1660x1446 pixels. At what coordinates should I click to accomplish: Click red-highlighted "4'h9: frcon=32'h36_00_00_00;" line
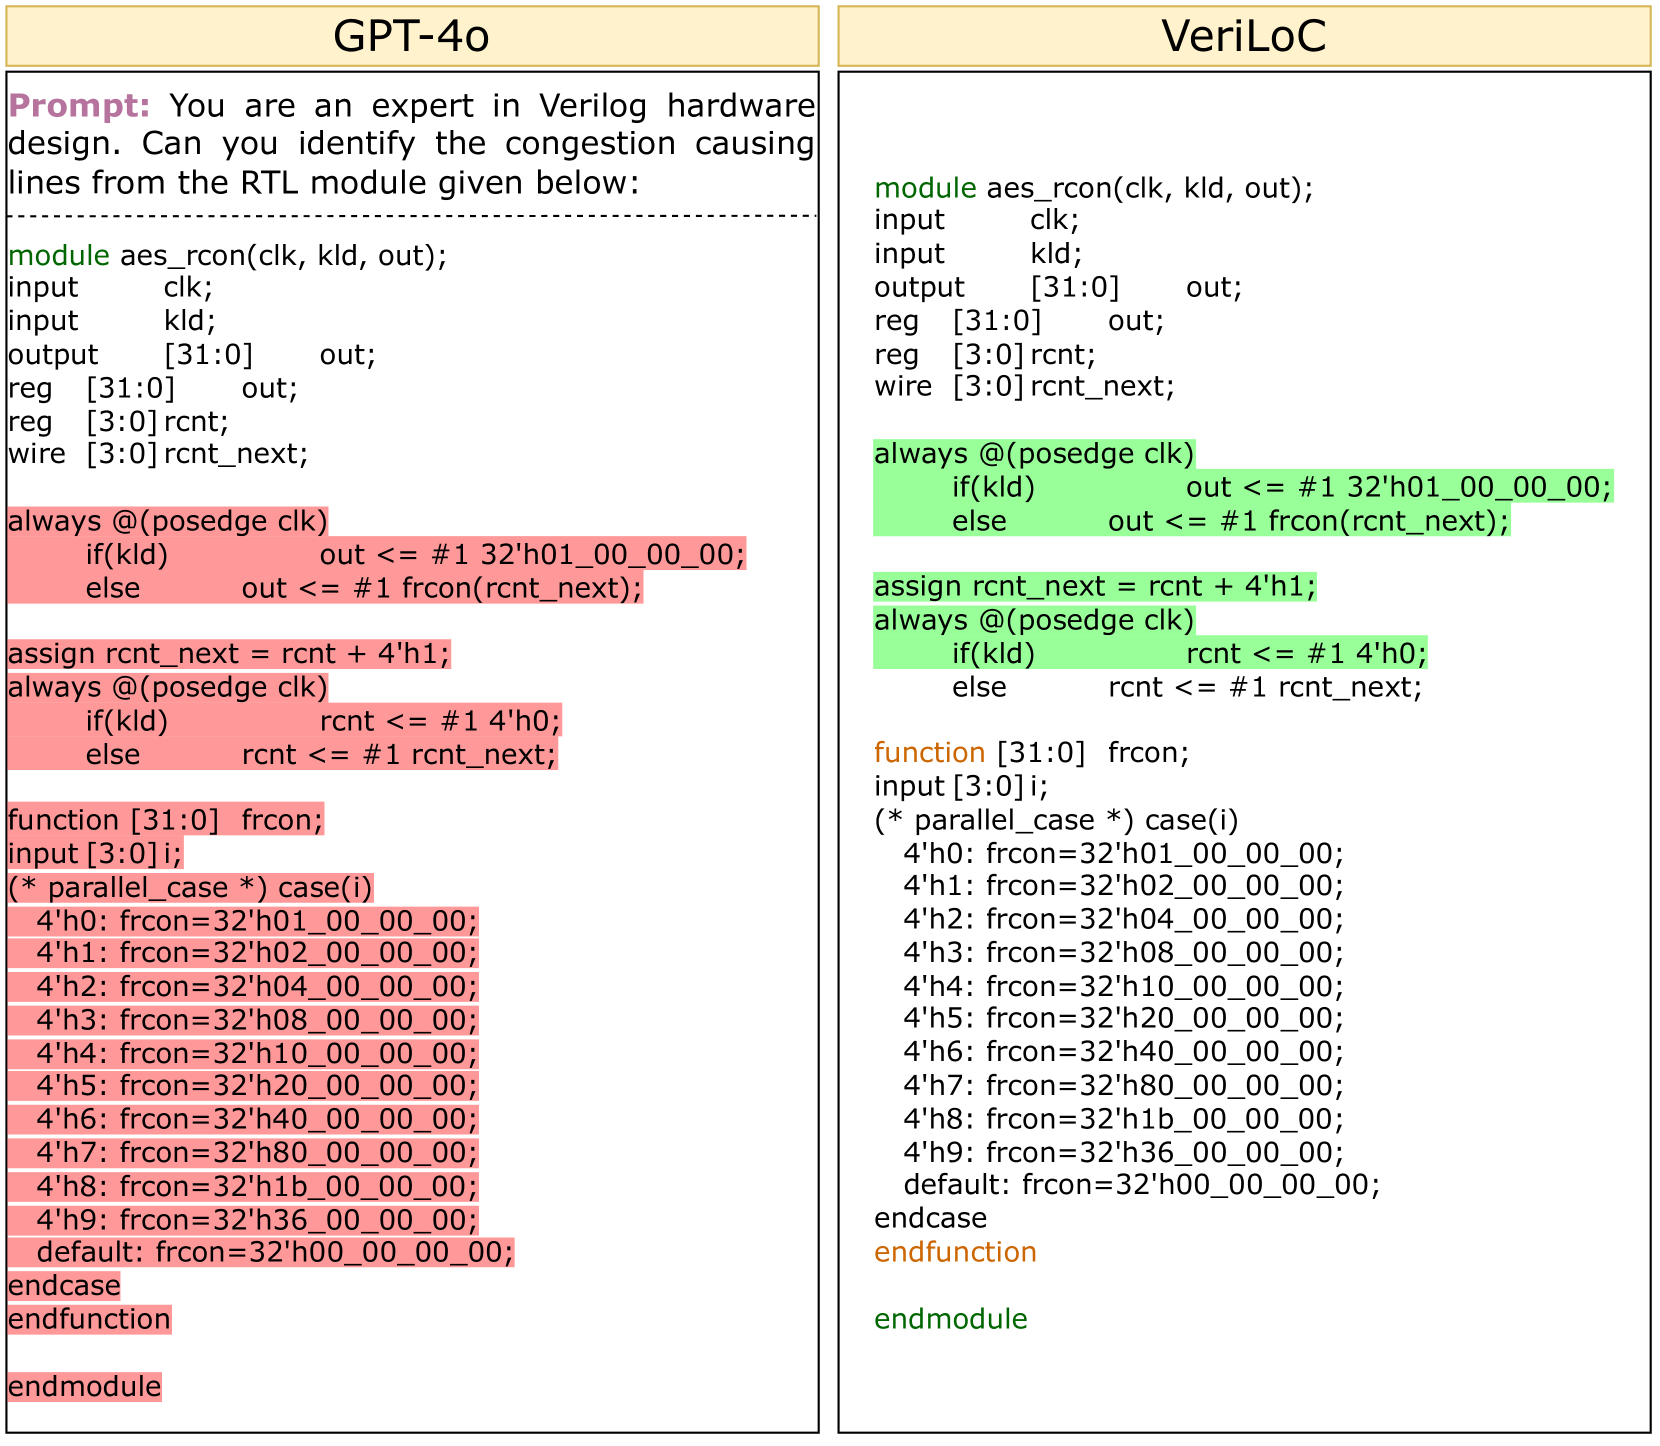pyautogui.click(x=243, y=1220)
